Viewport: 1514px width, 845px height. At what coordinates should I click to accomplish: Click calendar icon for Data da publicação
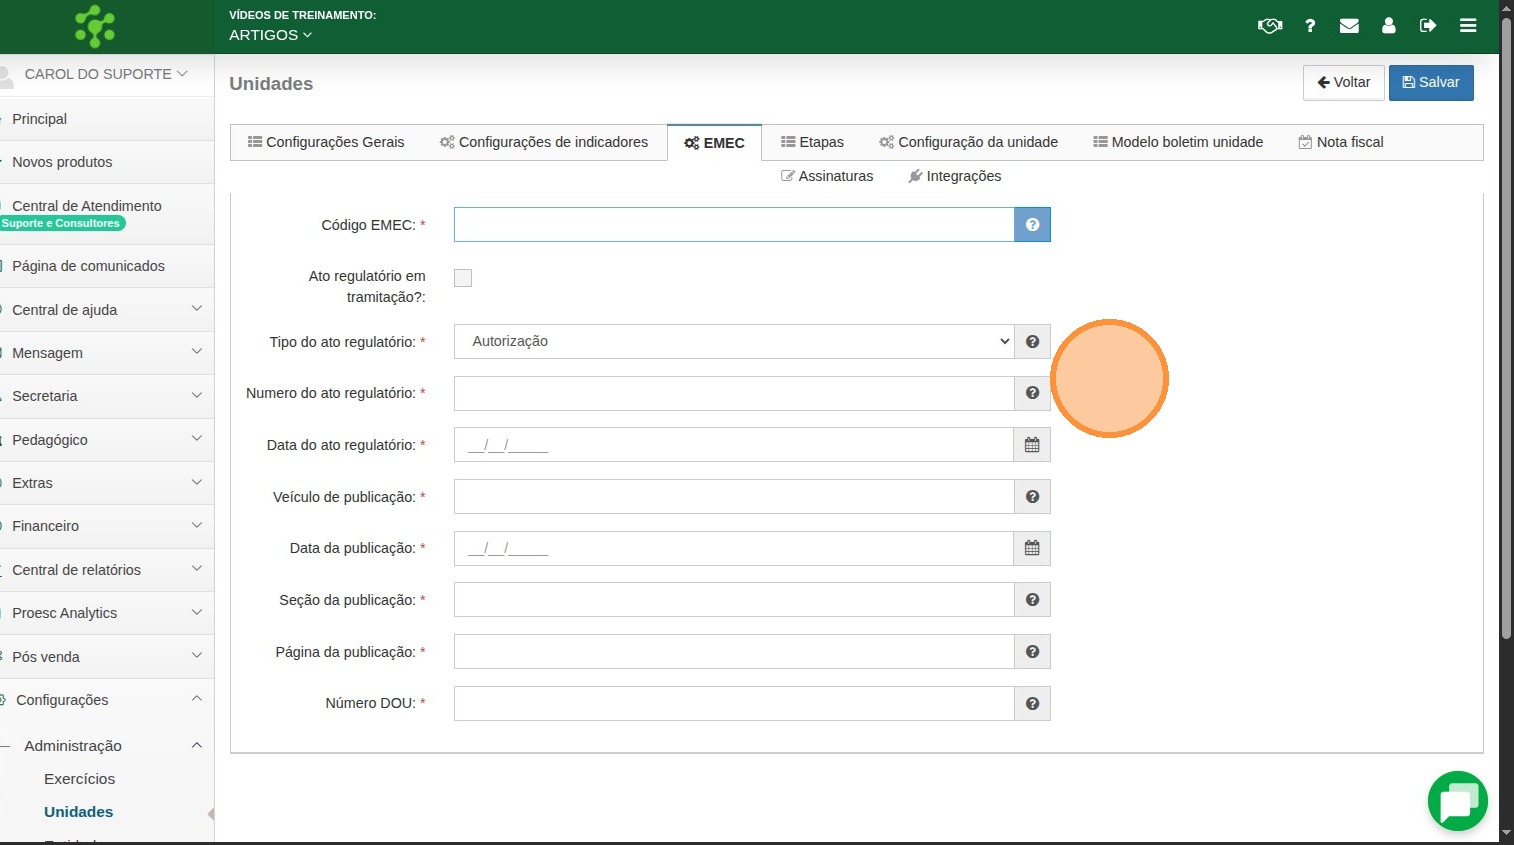(1032, 548)
